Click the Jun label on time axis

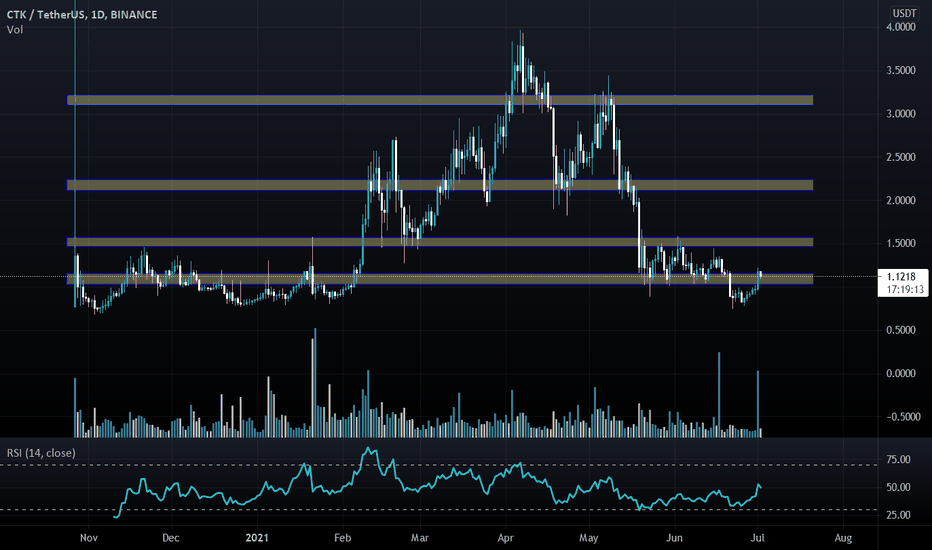coord(674,538)
